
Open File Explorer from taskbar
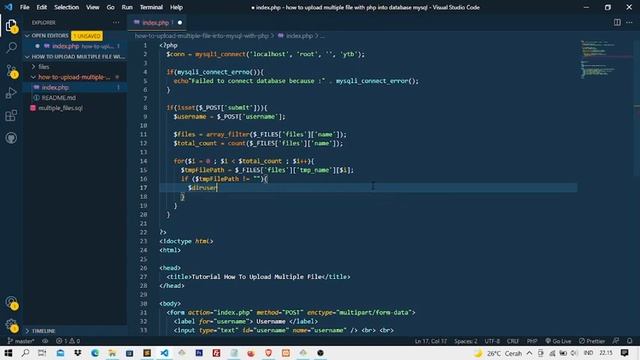[112, 353]
